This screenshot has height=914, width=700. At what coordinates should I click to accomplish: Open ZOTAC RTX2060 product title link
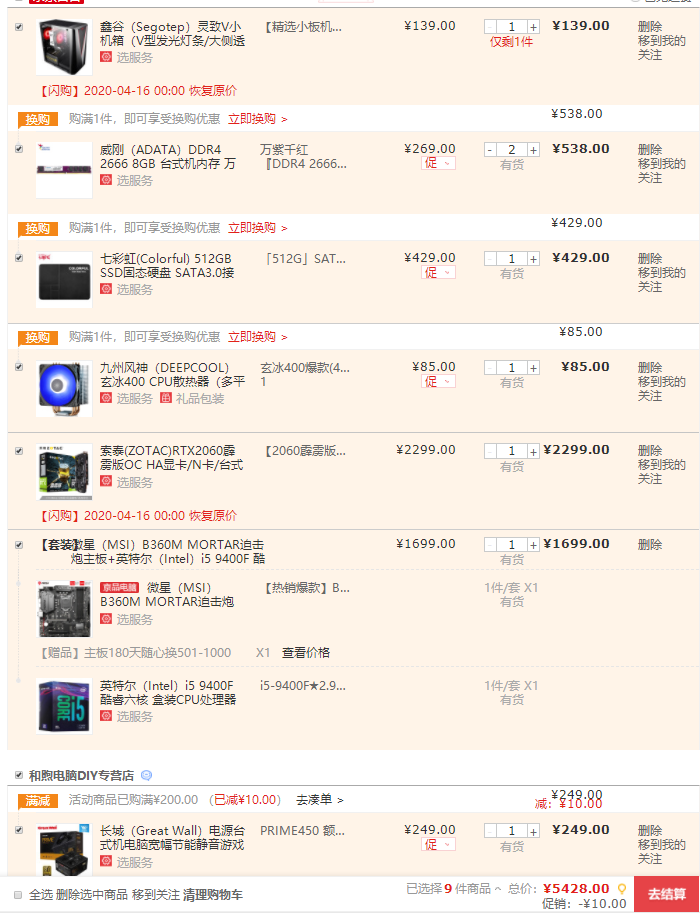(171, 458)
